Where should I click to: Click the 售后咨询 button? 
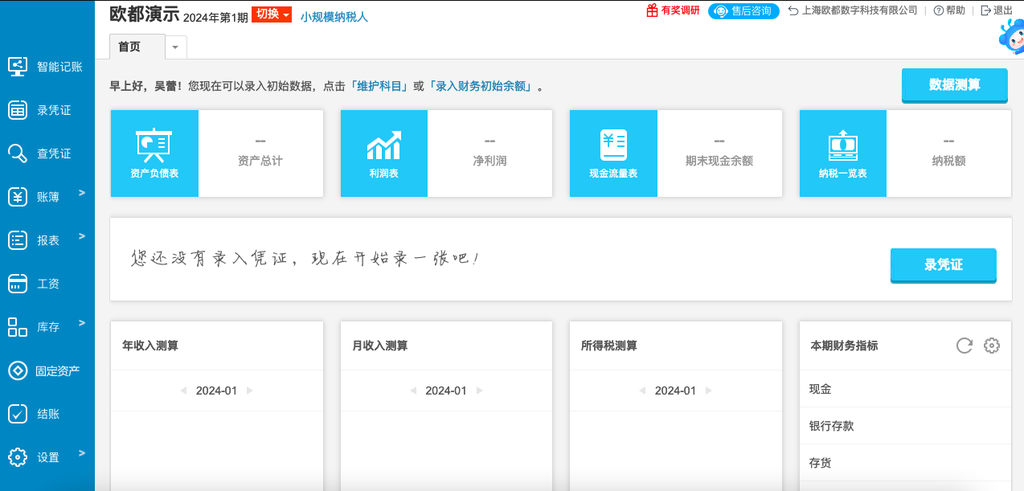click(x=744, y=10)
